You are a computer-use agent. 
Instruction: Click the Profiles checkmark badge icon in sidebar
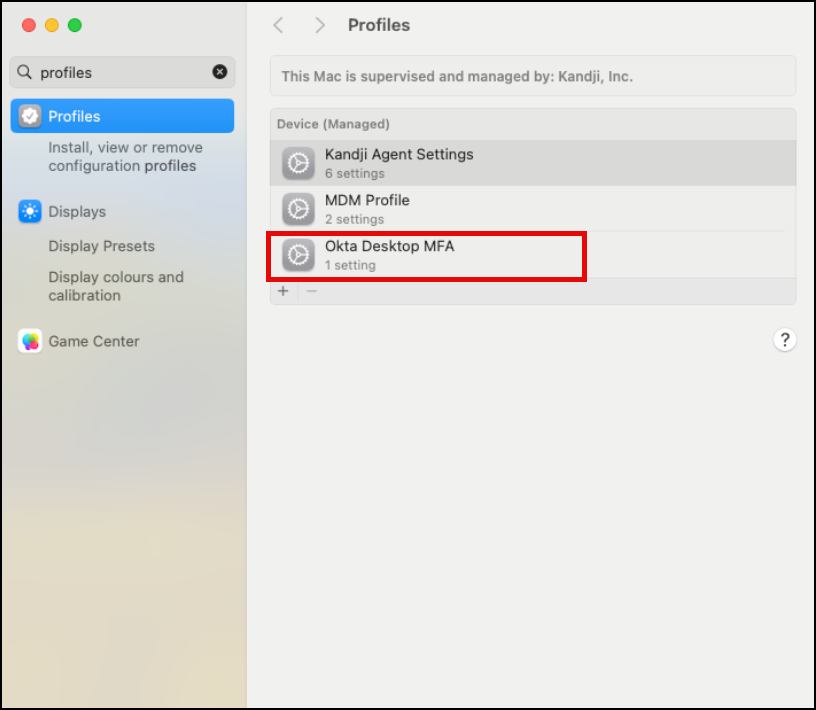point(30,116)
